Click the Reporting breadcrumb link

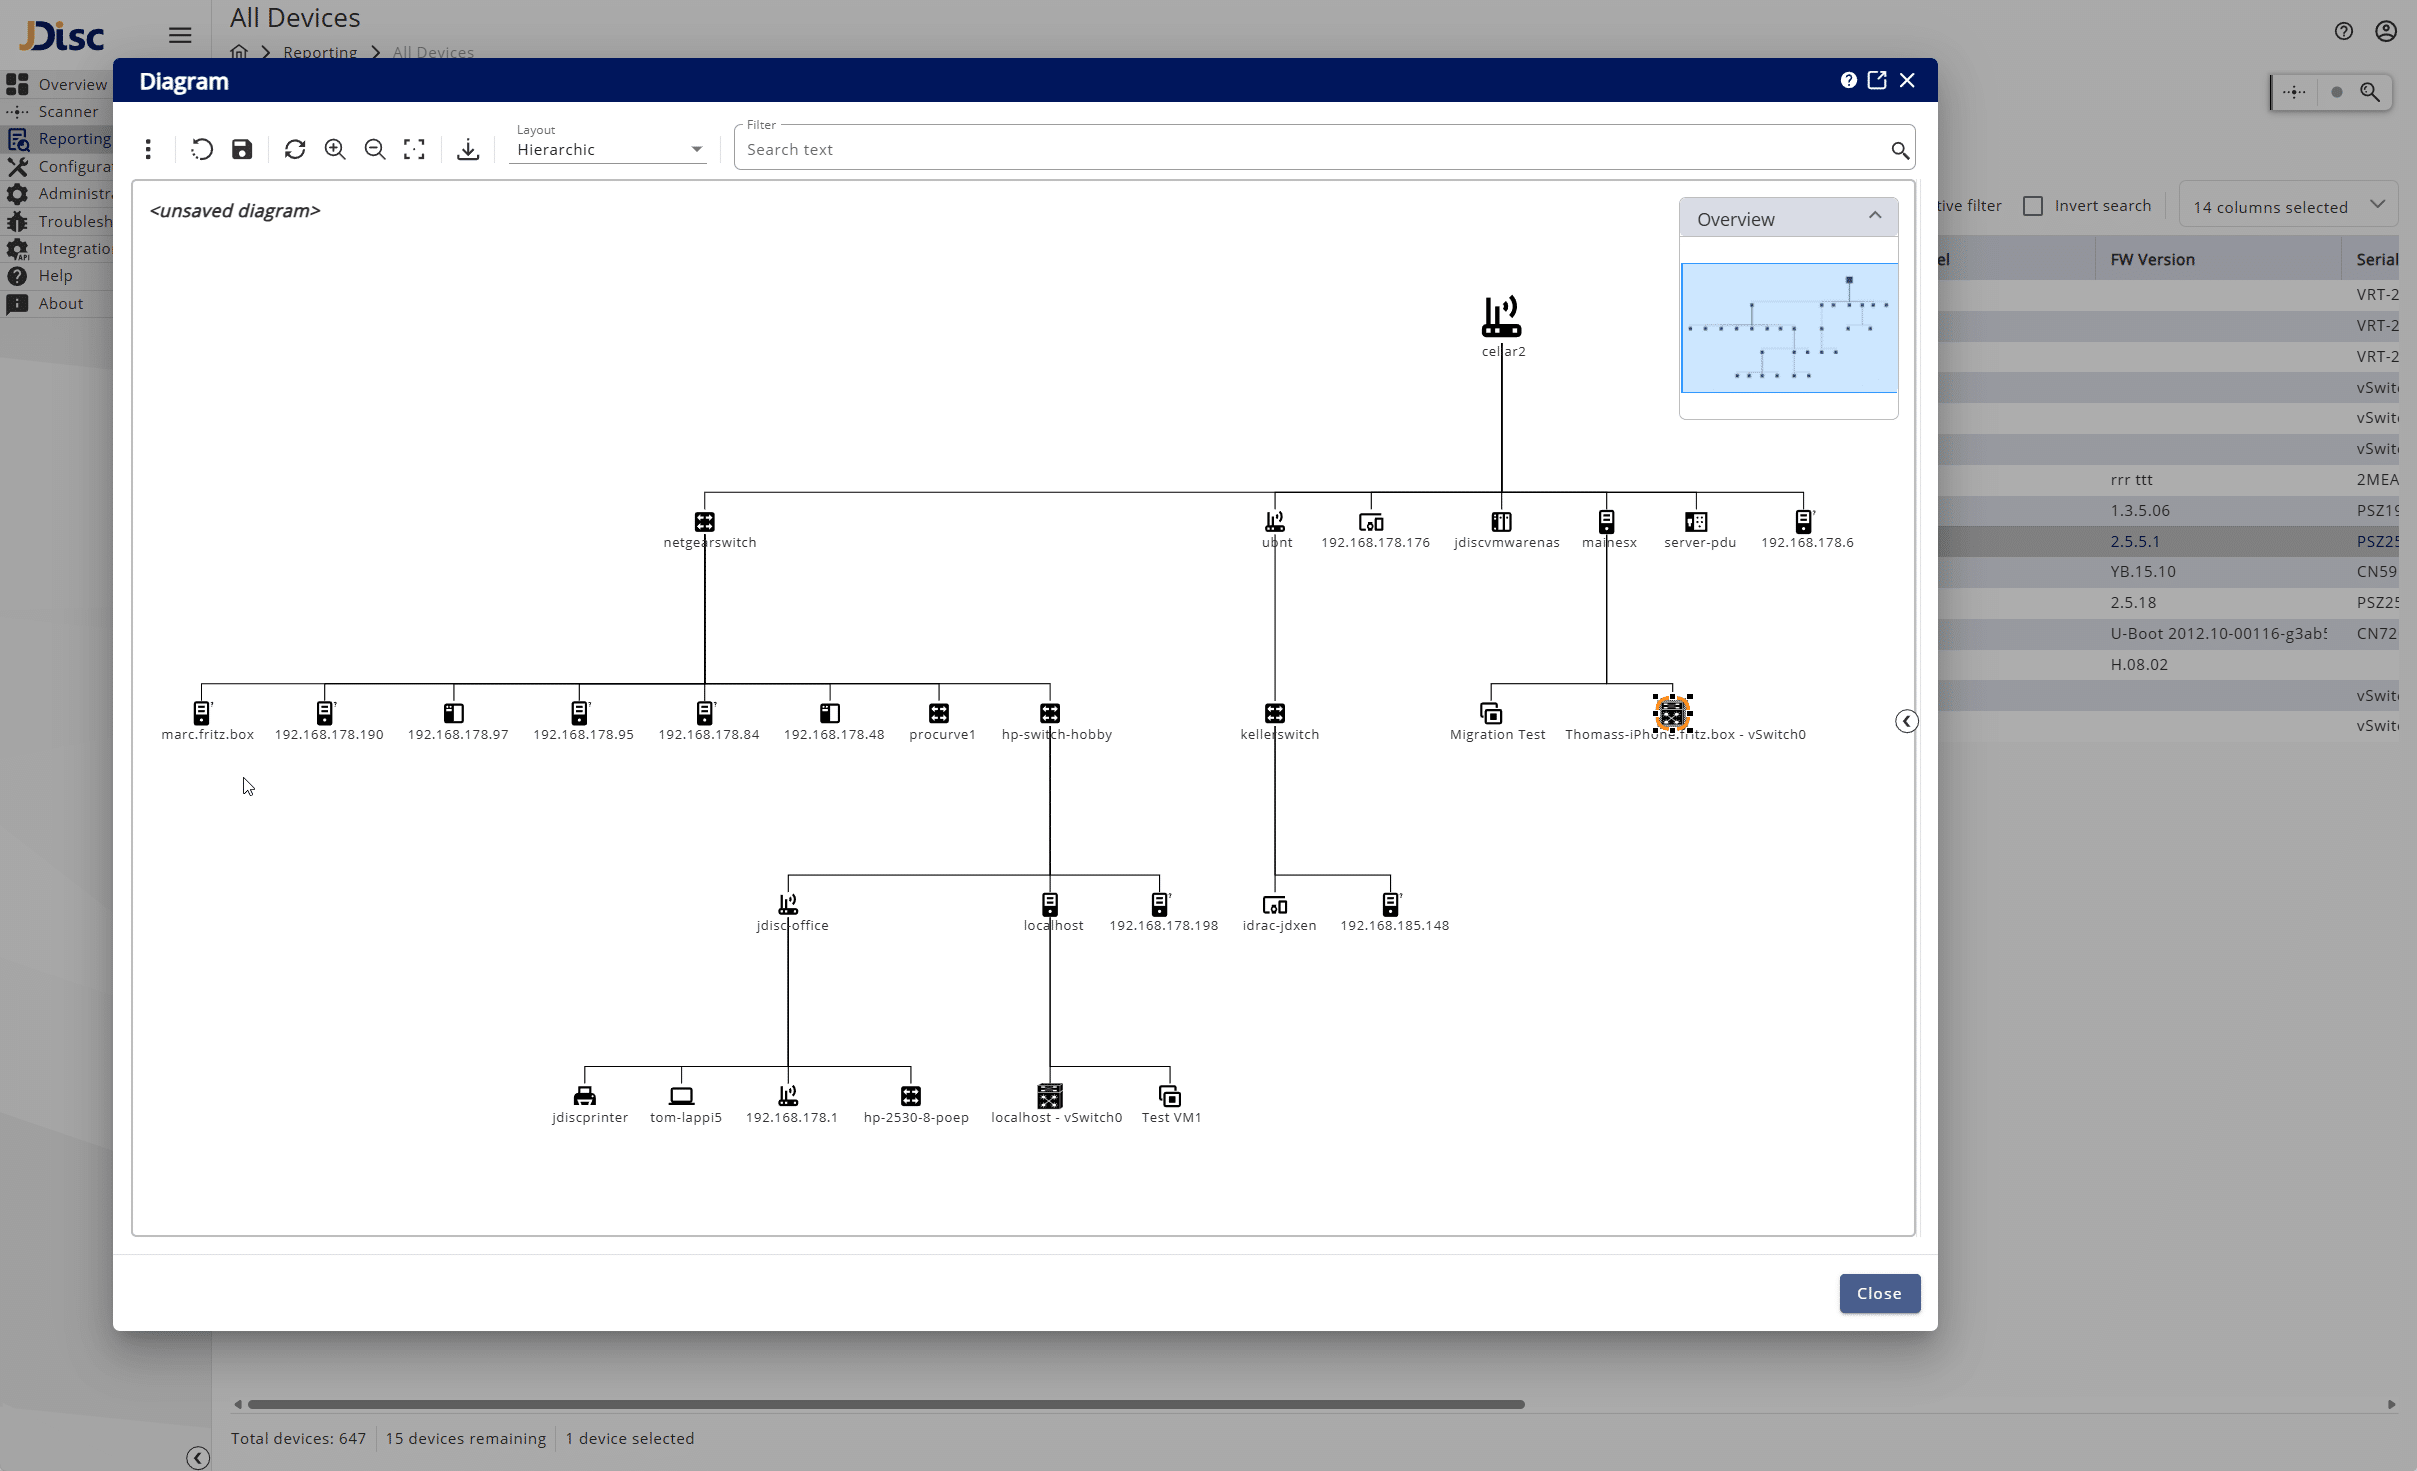(319, 52)
